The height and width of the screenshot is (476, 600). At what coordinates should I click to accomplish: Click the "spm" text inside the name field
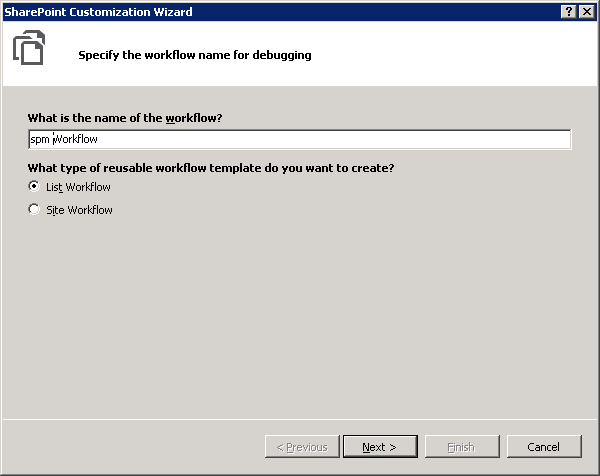[40, 140]
